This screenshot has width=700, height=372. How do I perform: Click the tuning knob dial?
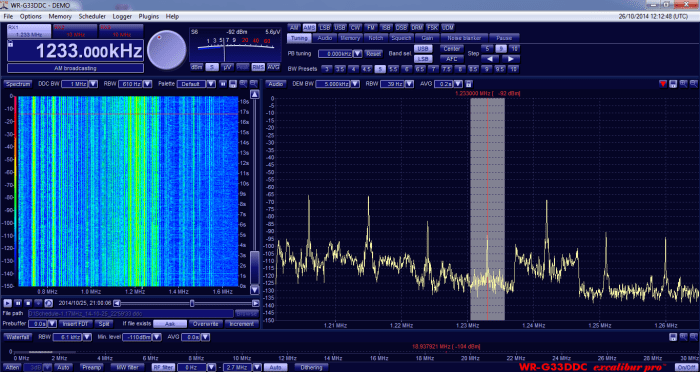(x=167, y=50)
